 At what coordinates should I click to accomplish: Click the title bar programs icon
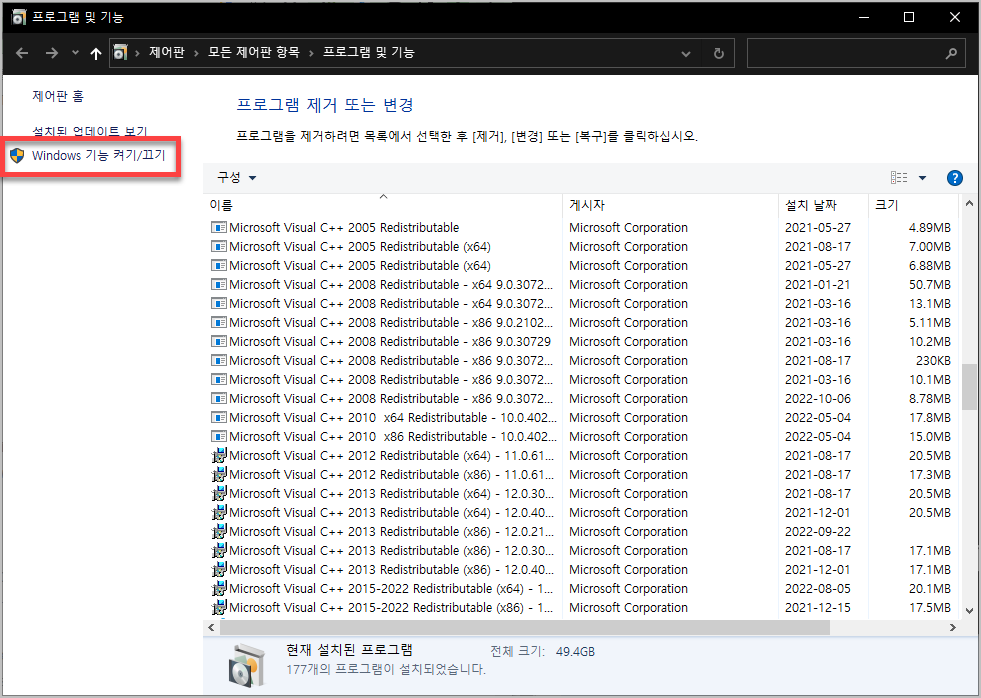[19, 17]
